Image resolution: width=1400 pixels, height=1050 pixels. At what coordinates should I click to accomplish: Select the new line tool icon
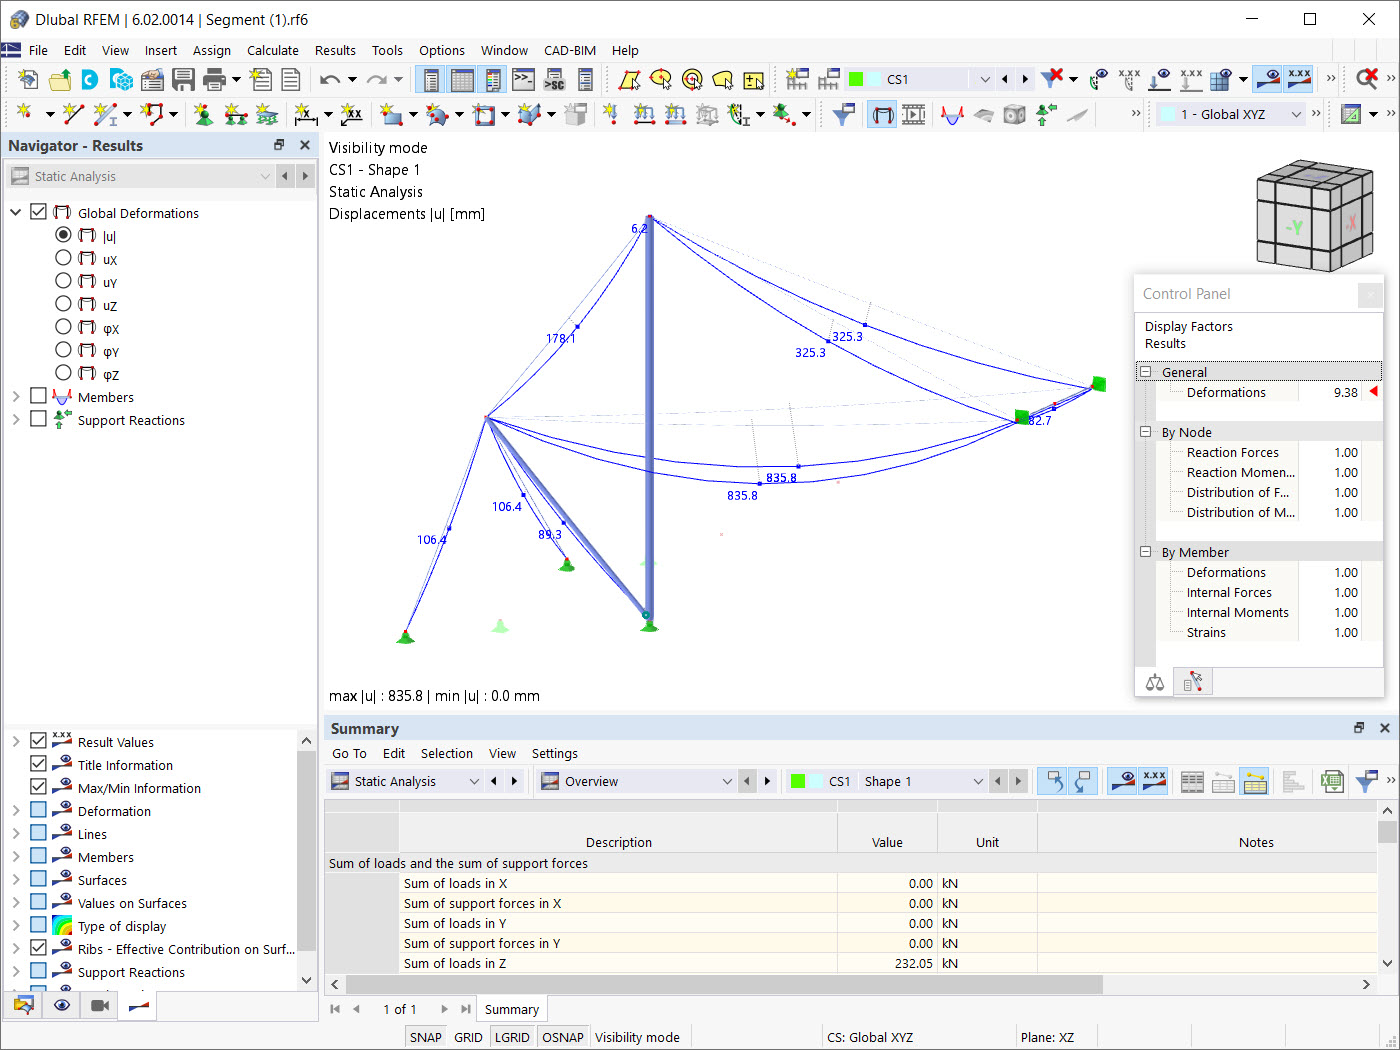click(x=73, y=114)
